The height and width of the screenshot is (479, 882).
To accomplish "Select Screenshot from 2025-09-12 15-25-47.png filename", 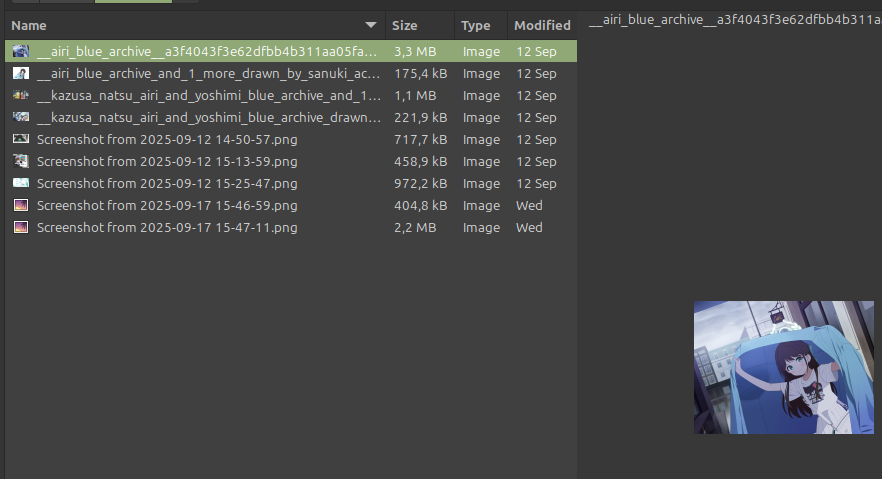I will click(167, 183).
